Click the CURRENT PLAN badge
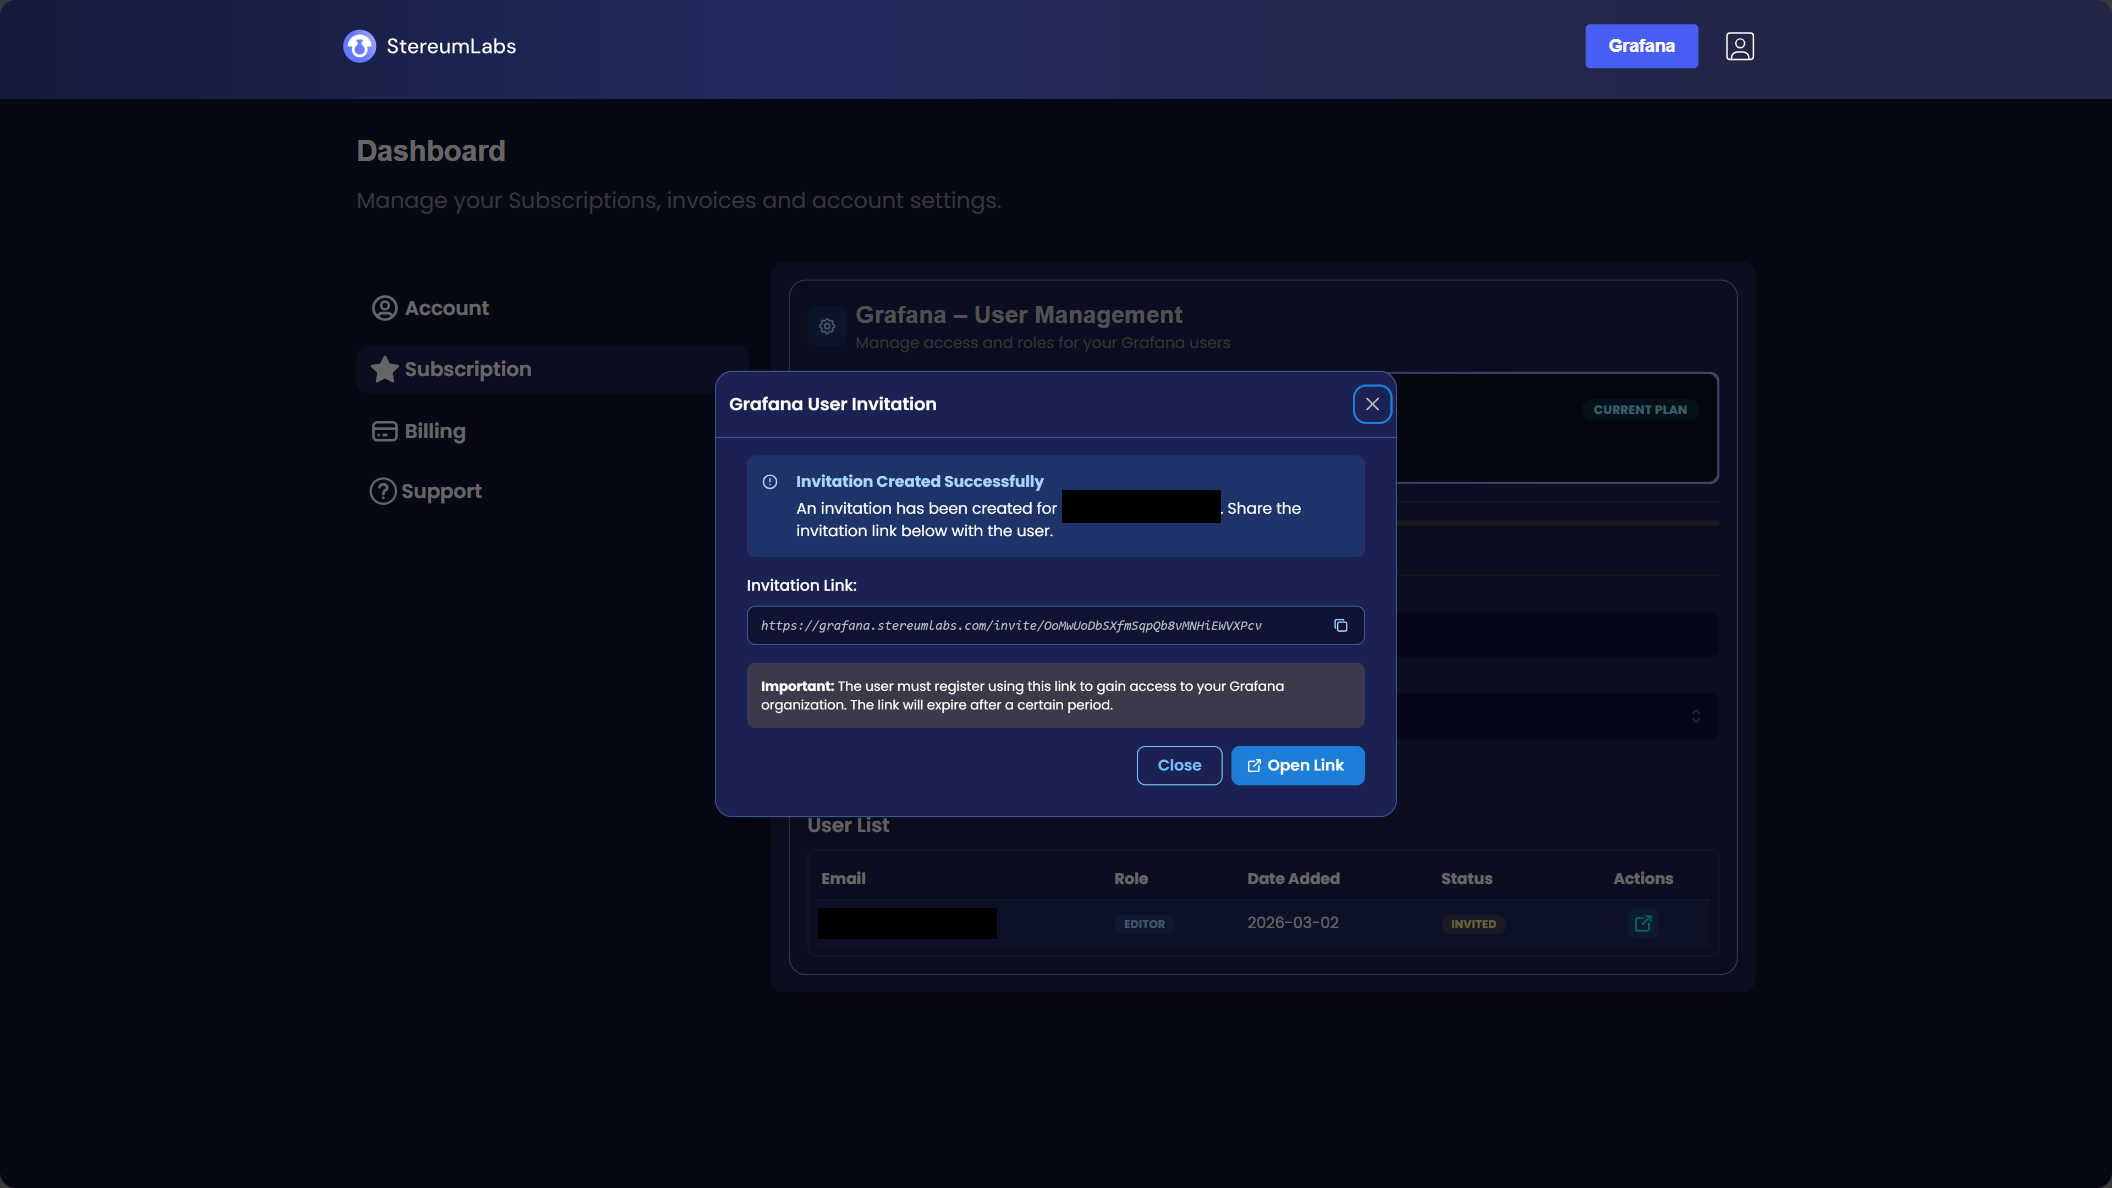 point(1640,410)
